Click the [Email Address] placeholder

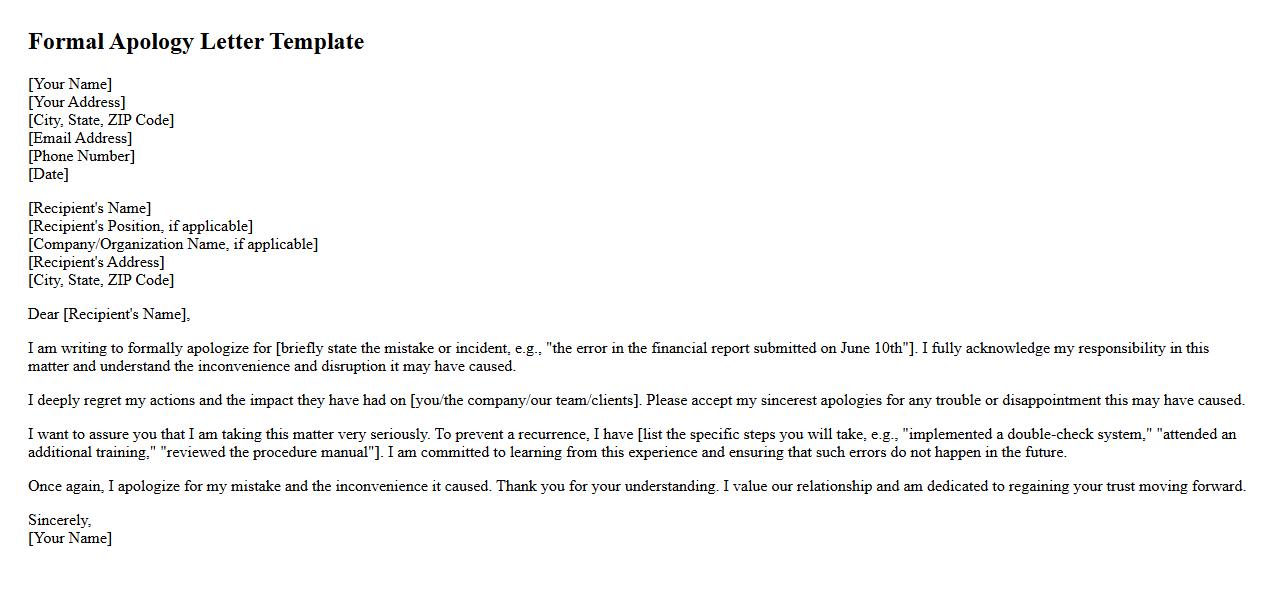tap(80, 138)
